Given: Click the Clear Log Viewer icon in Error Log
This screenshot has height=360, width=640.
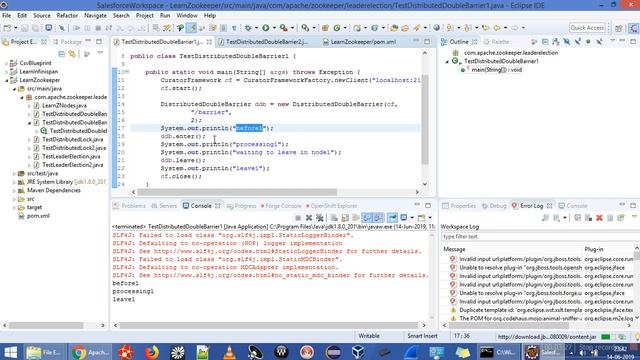Looking at the screenshot, I should click(588, 218).
